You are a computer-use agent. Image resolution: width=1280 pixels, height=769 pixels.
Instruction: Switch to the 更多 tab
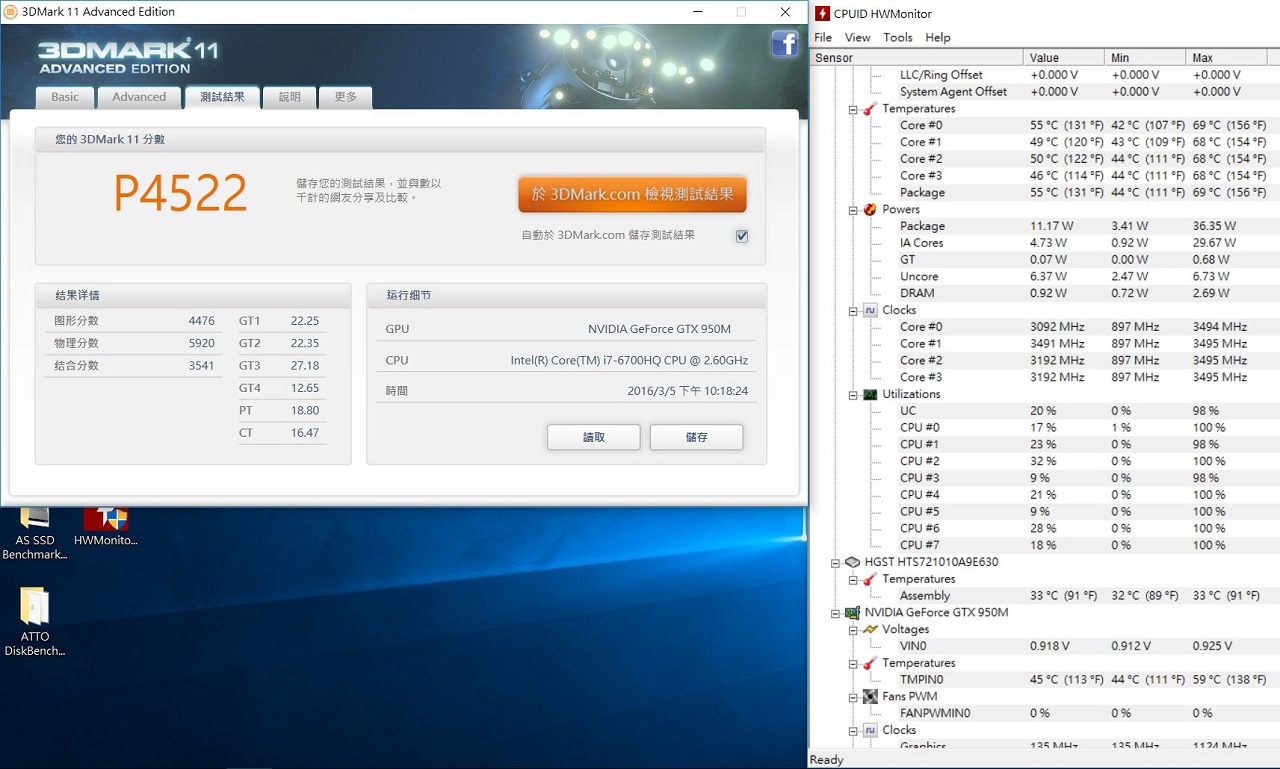click(346, 97)
